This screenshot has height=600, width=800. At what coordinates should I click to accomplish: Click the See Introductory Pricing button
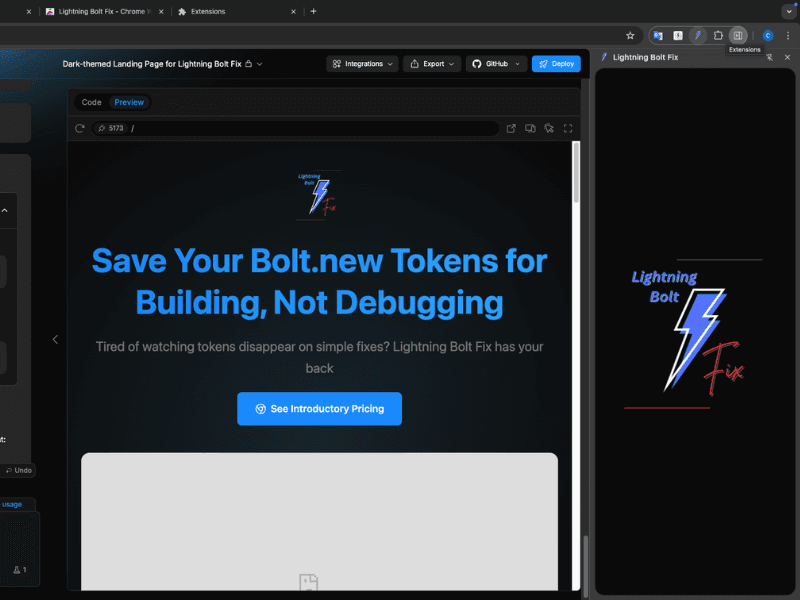(x=319, y=408)
